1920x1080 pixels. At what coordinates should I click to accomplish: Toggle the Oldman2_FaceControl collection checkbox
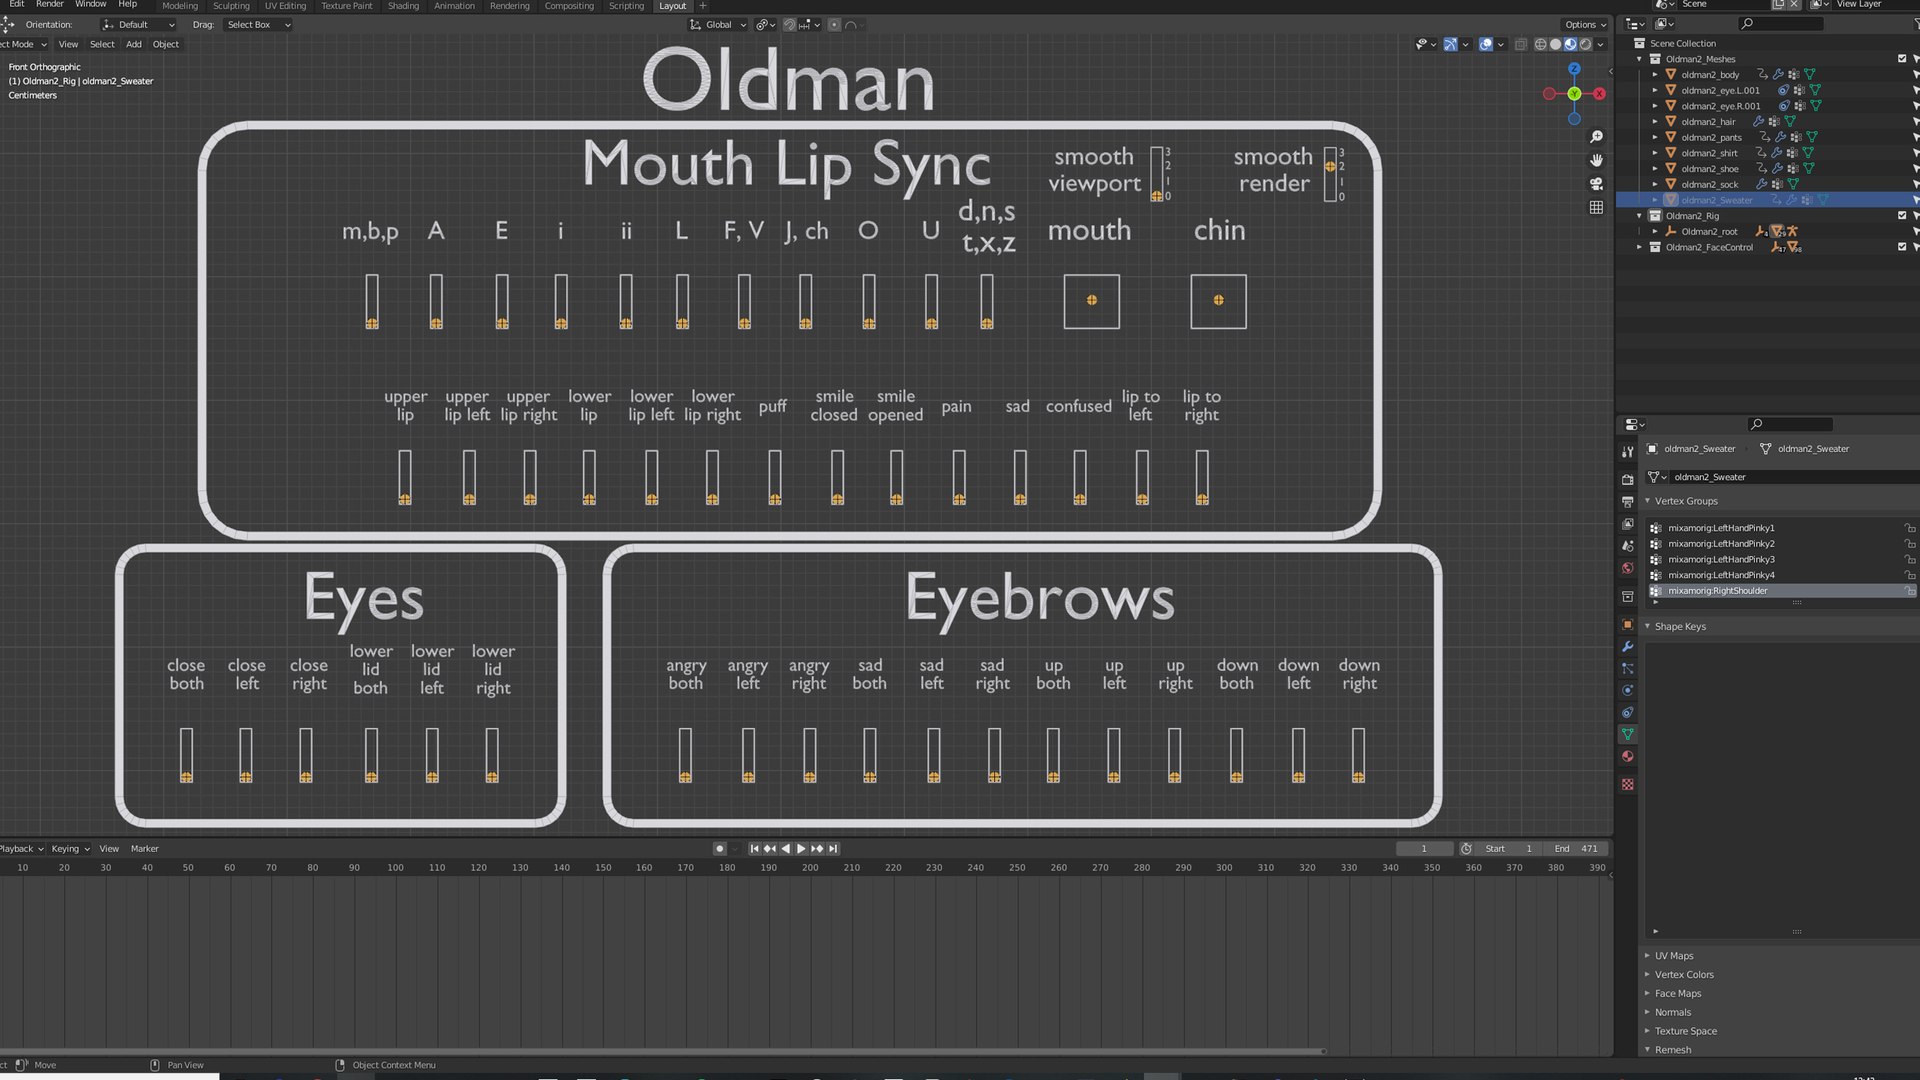(x=1902, y=247)
